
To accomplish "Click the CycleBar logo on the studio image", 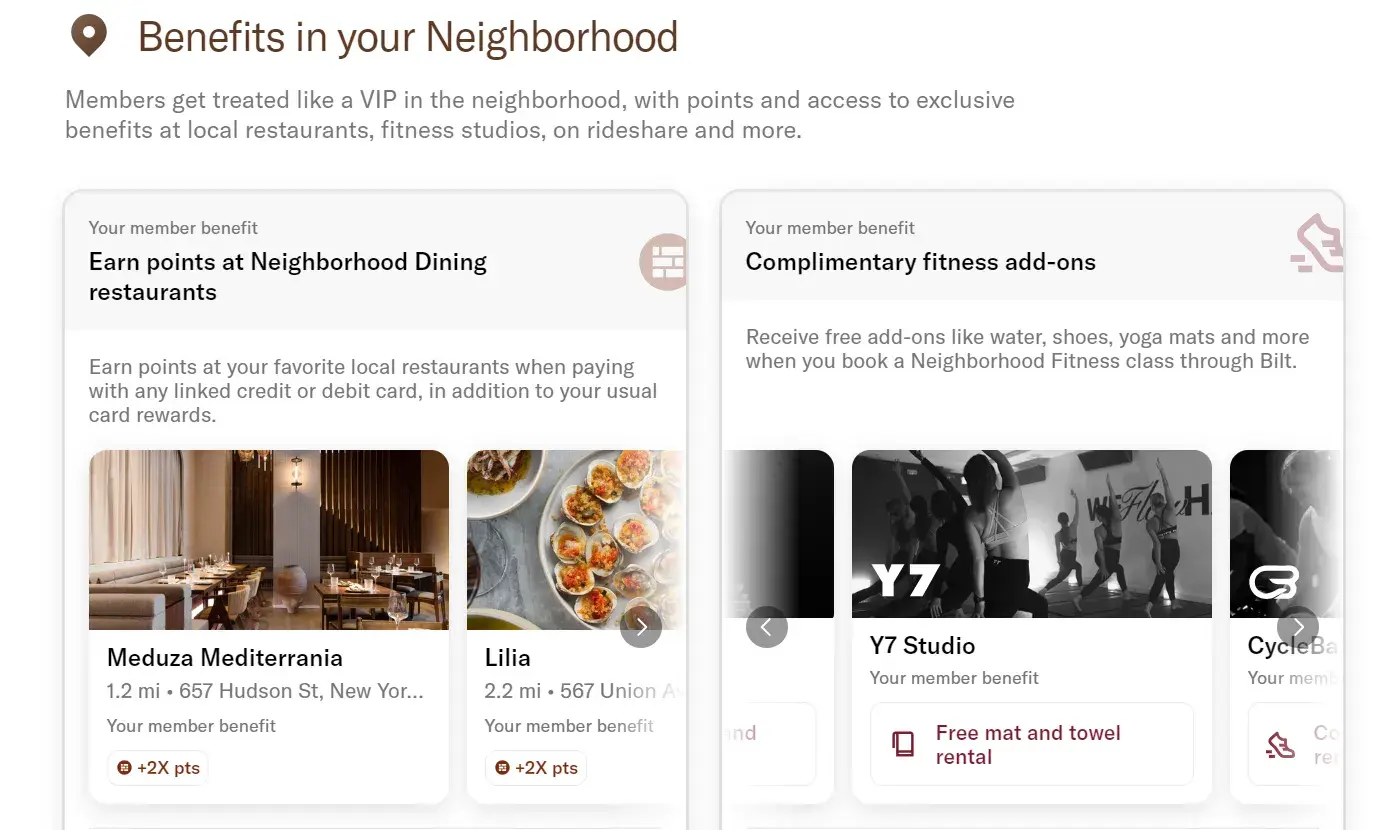I will (1273, 582).
